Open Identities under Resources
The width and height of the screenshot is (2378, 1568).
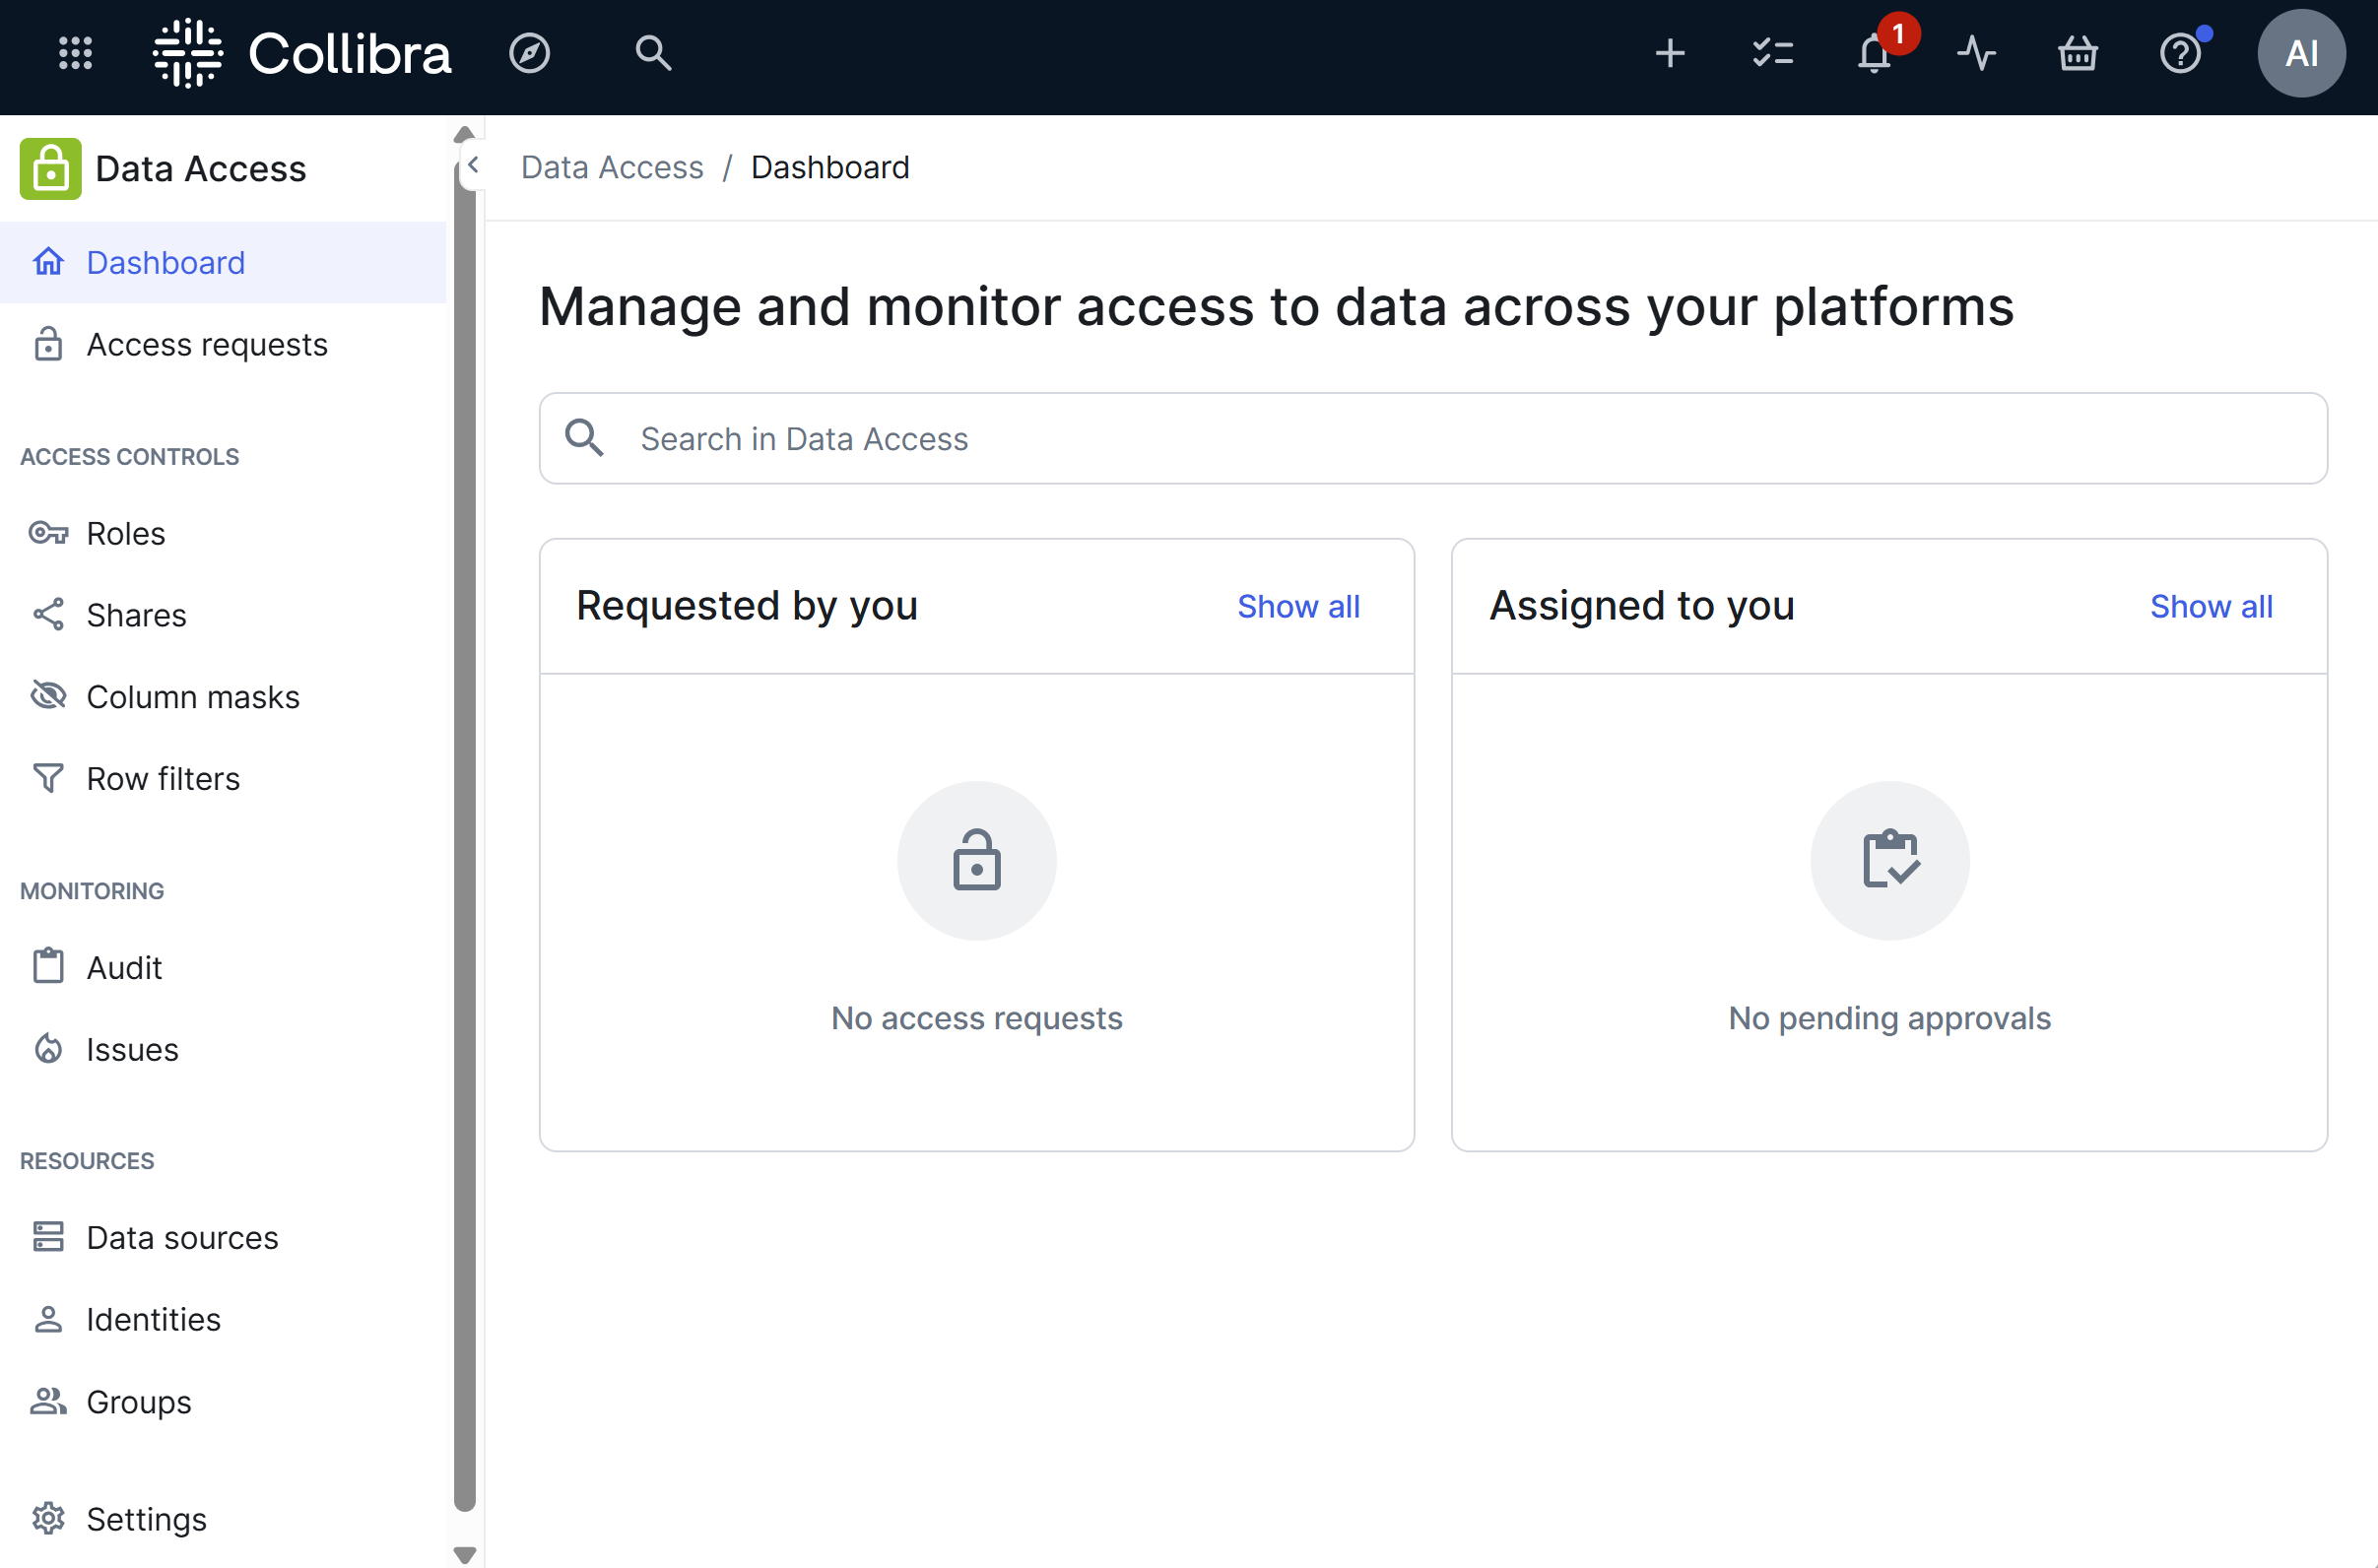(x=223, y=1320)
